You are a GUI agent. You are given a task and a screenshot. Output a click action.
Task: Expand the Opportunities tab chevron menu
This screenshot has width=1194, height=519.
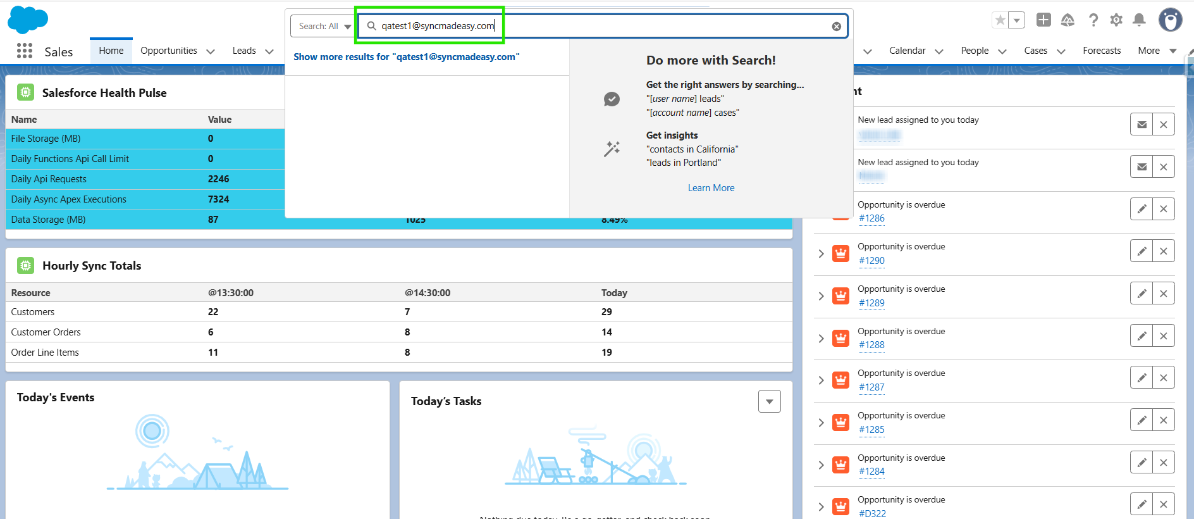211,51
